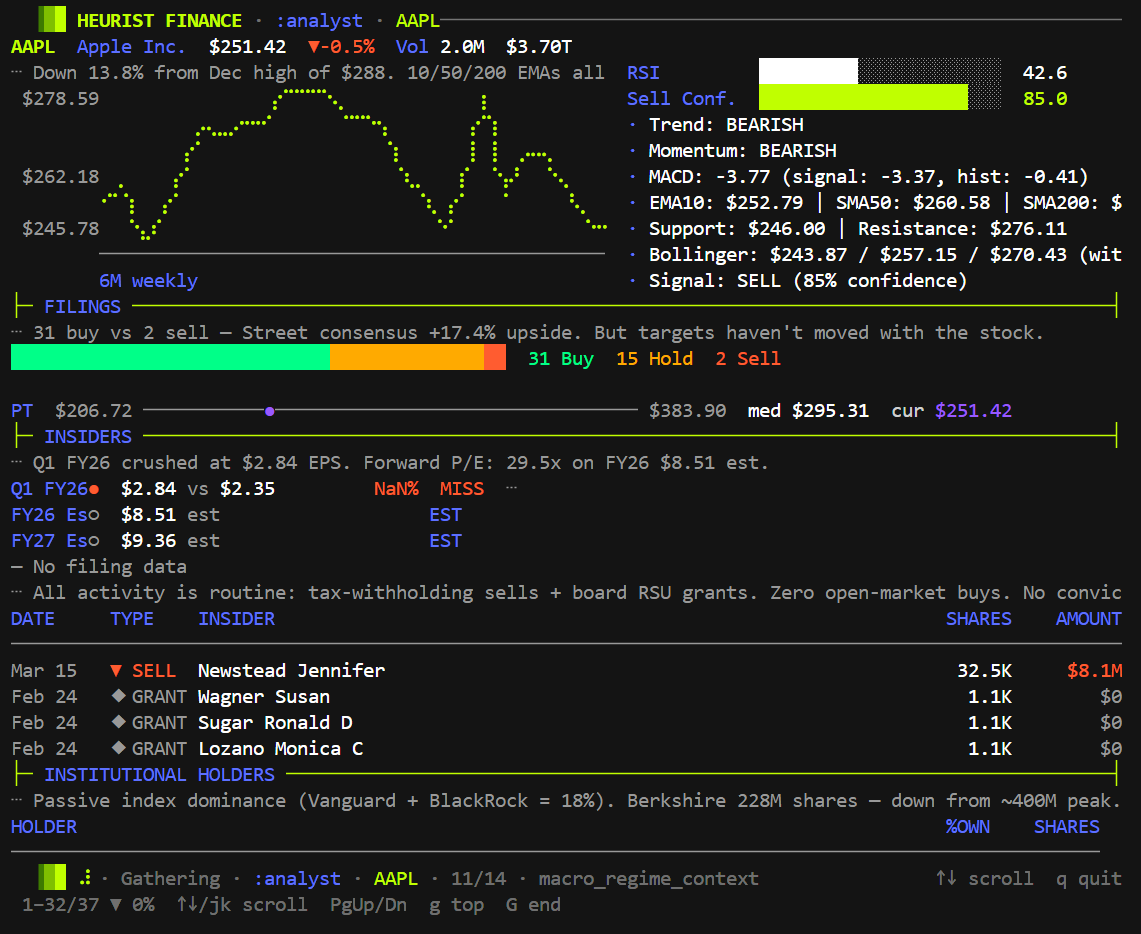Click the diamond icon beside Sugar Ronald D

tap(118, 722)
